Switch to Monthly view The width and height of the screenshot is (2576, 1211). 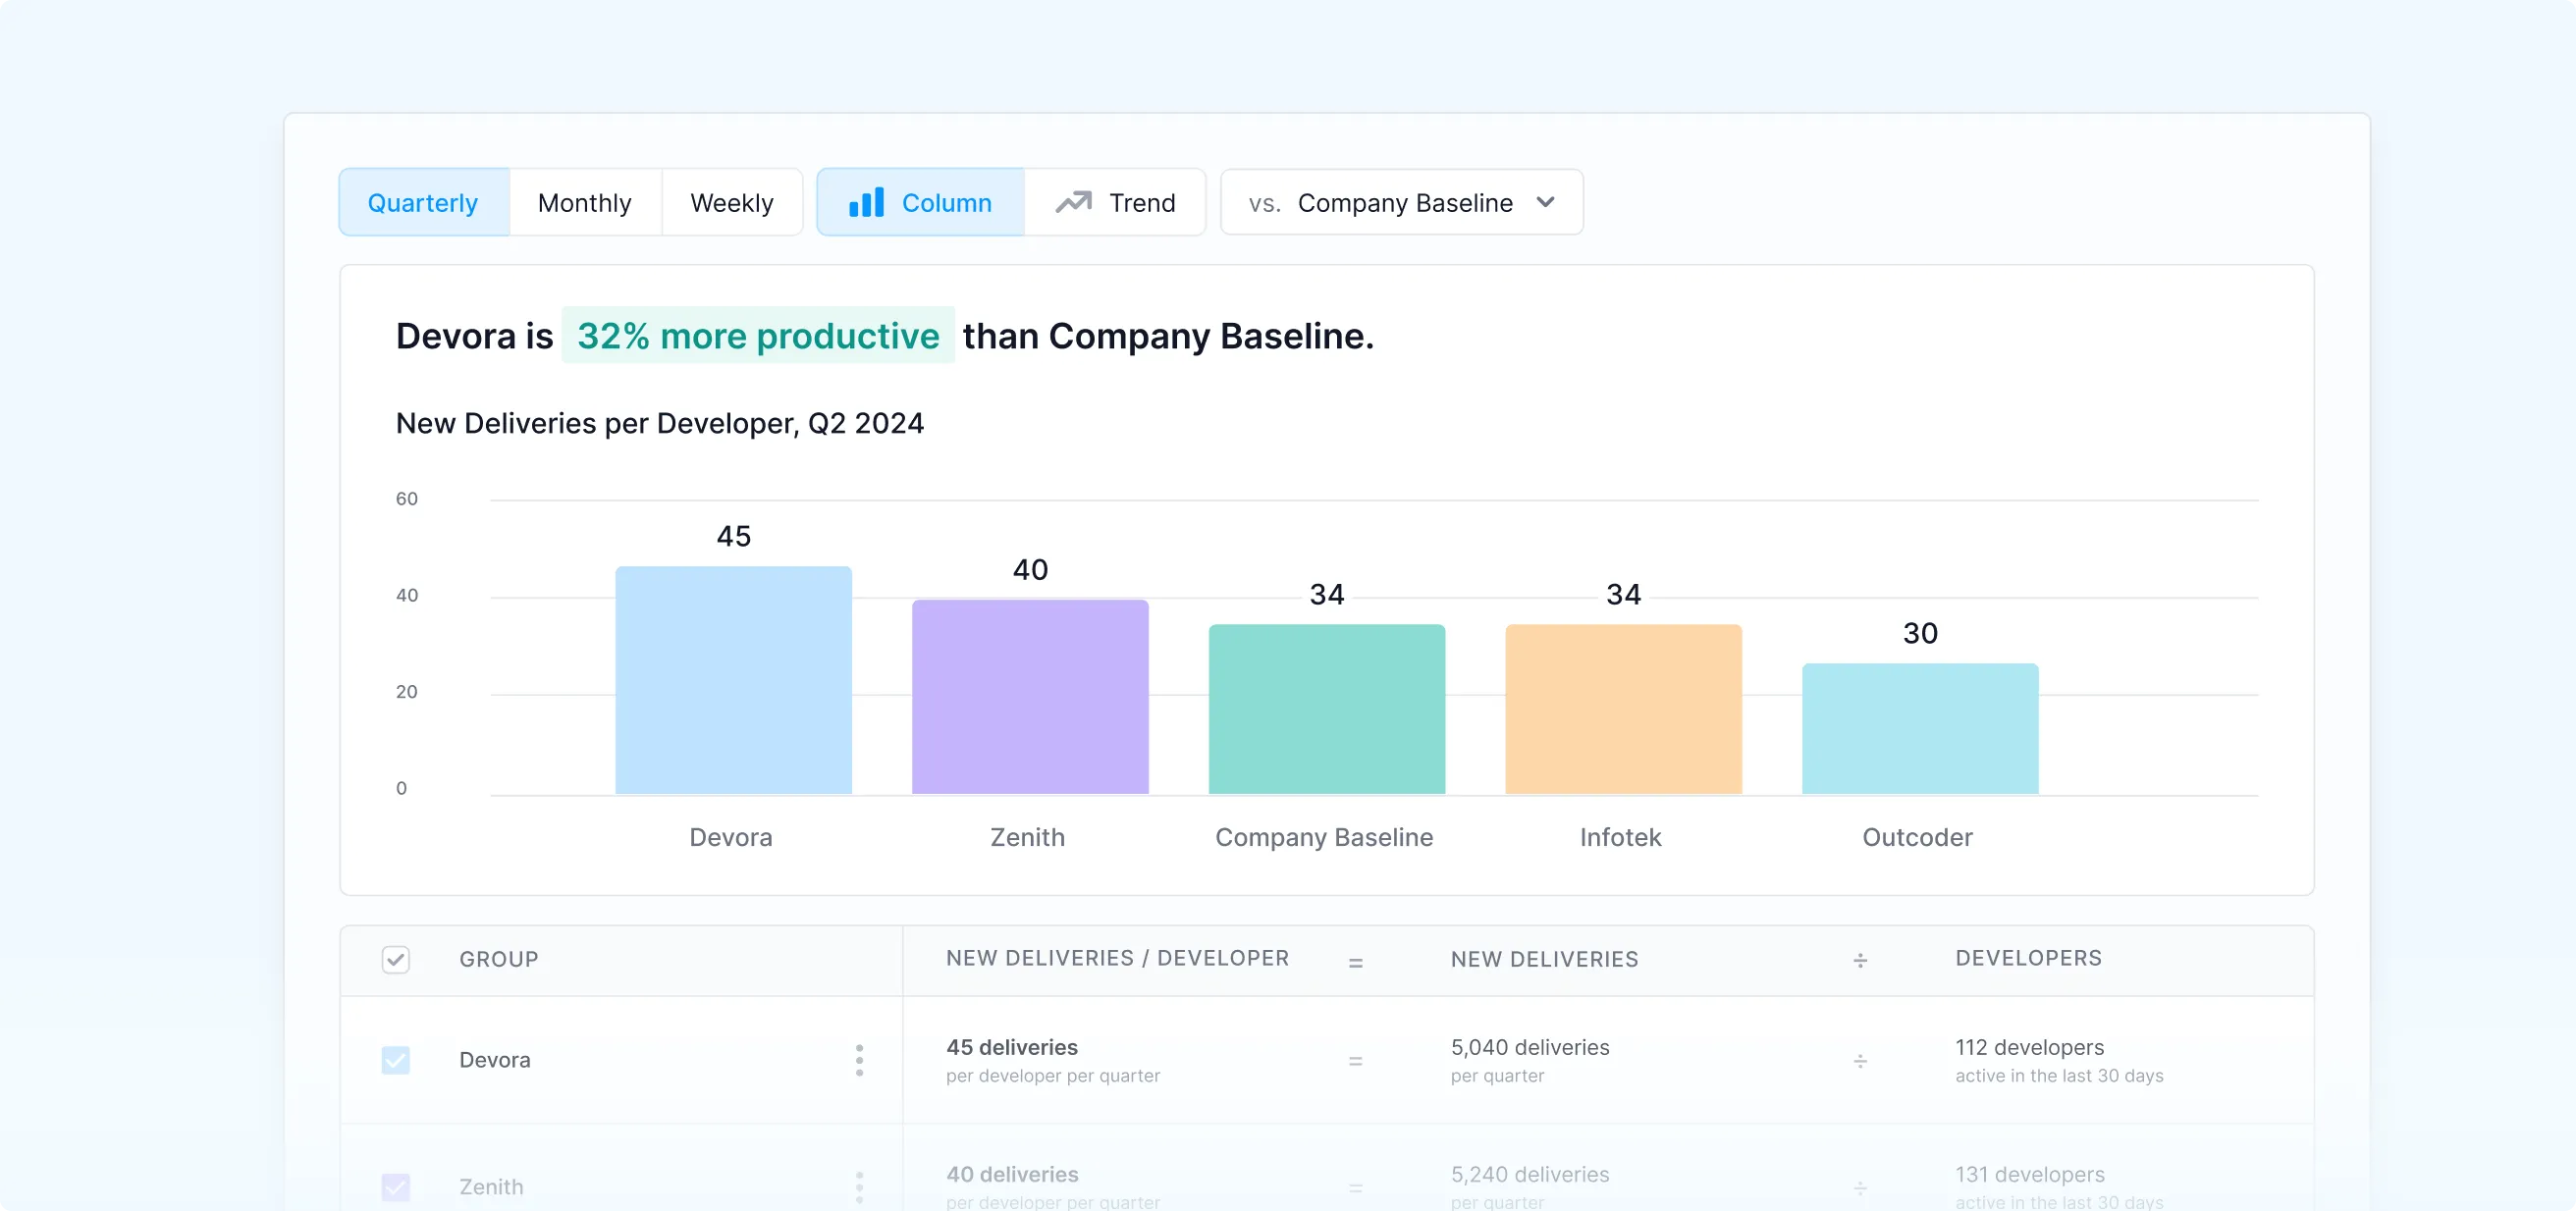point(585,202)
